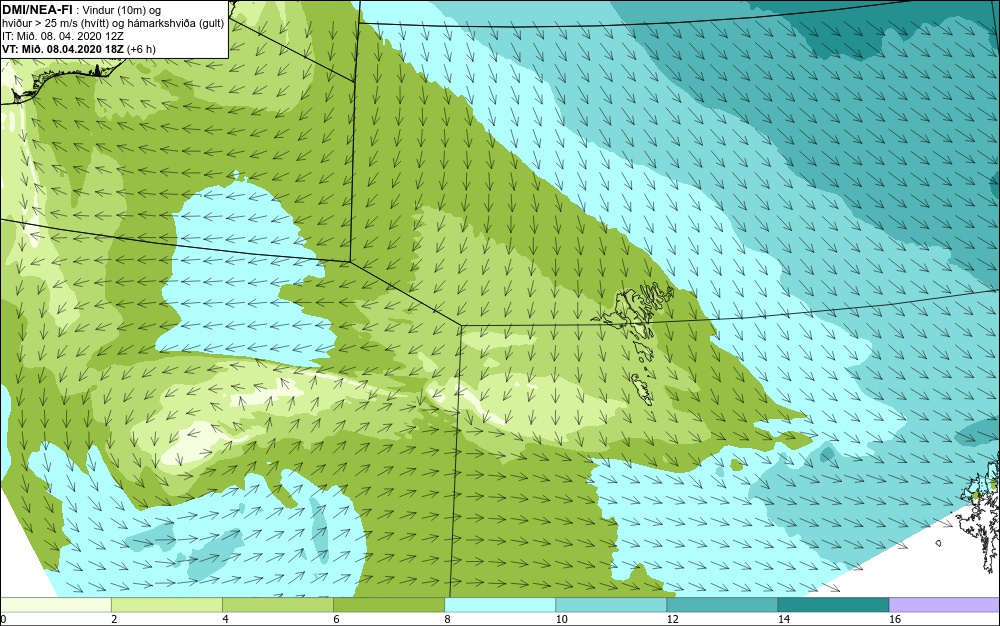
Task: Click the legend label '12'
Action: pyautogui.click(x=673, y=619)
